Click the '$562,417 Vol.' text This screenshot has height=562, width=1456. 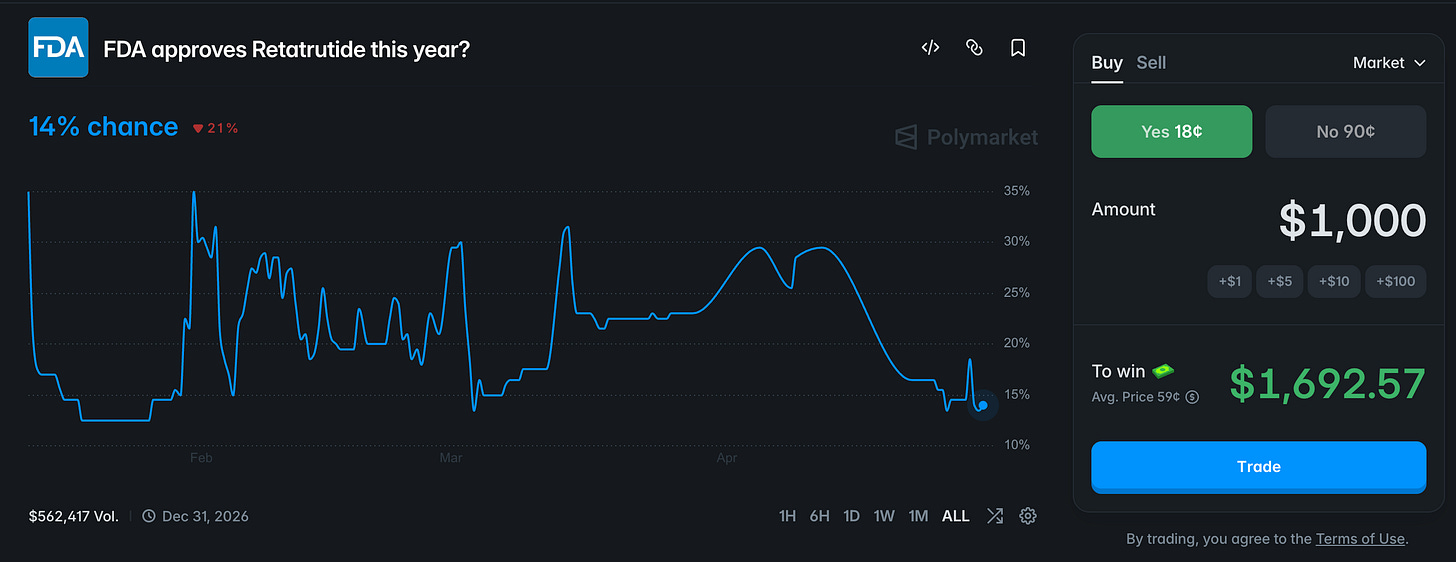(74, 516)
